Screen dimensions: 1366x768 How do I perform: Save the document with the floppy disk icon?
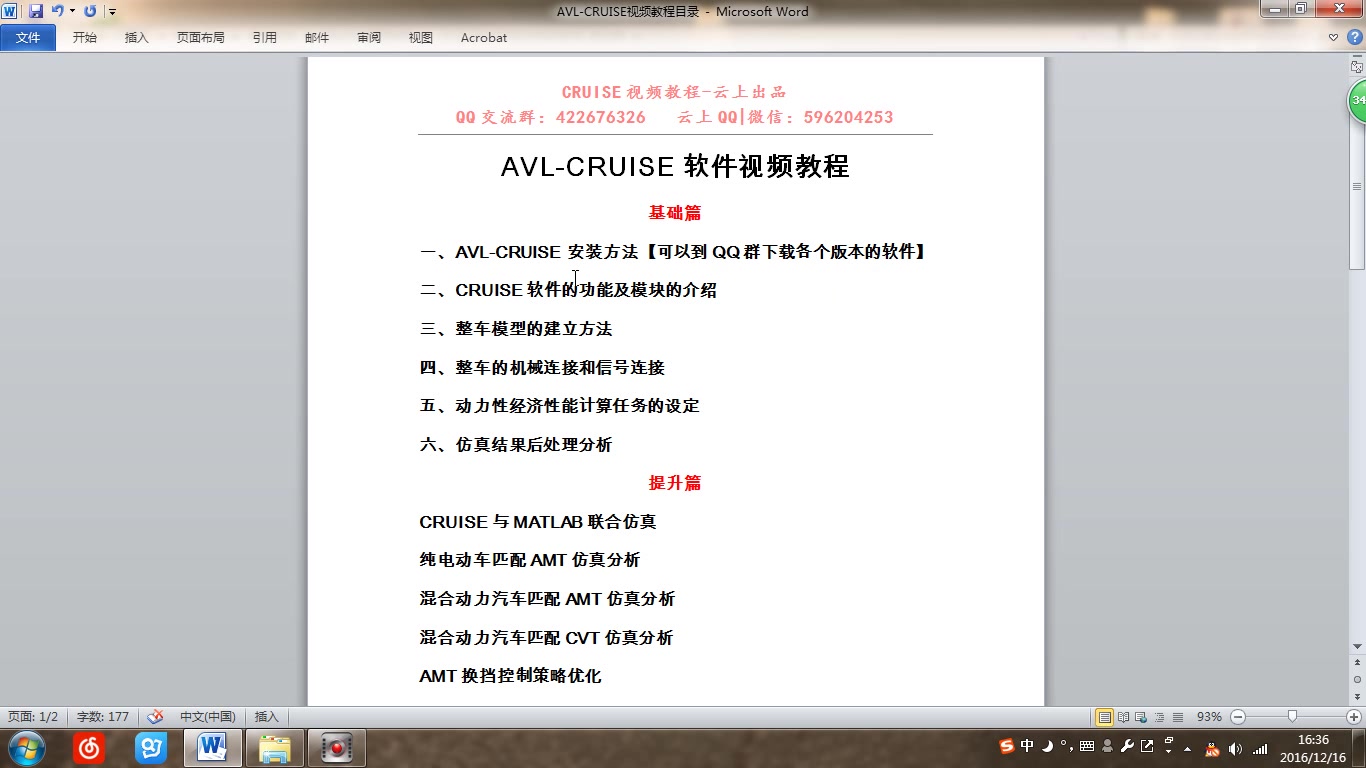(36, 11)
